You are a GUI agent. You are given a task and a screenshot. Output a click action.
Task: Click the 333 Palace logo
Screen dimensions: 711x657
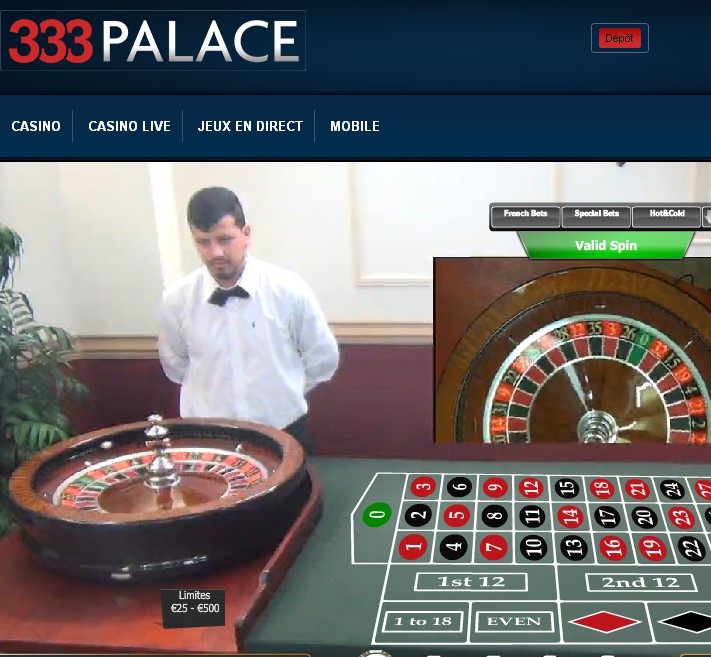click(153, 40)
